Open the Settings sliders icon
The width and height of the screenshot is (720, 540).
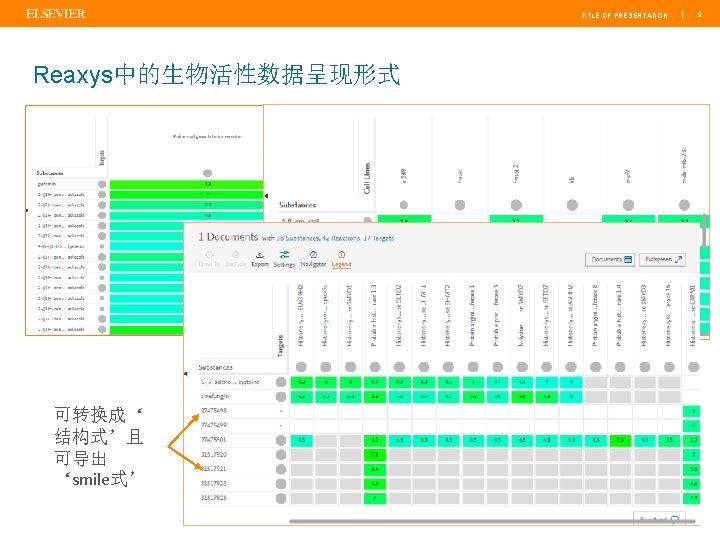284,255
